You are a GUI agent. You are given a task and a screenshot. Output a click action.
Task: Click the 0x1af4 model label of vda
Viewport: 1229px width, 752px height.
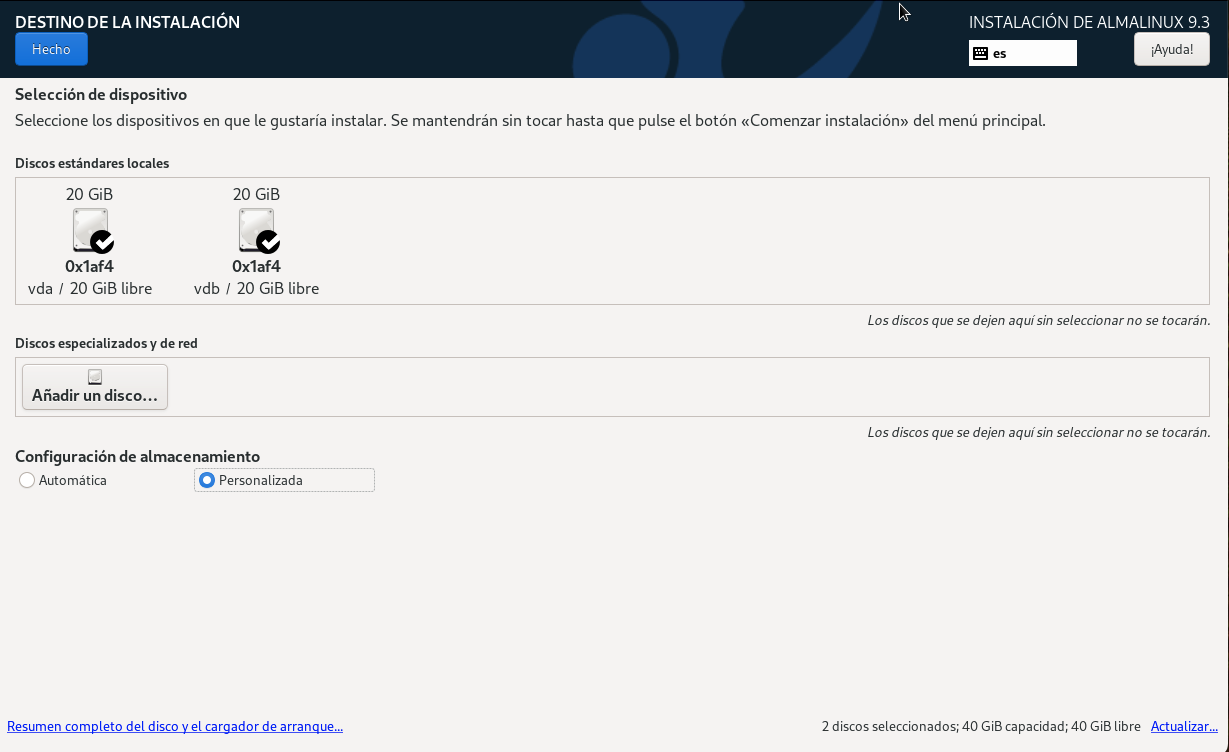click(x=89, y=266)
